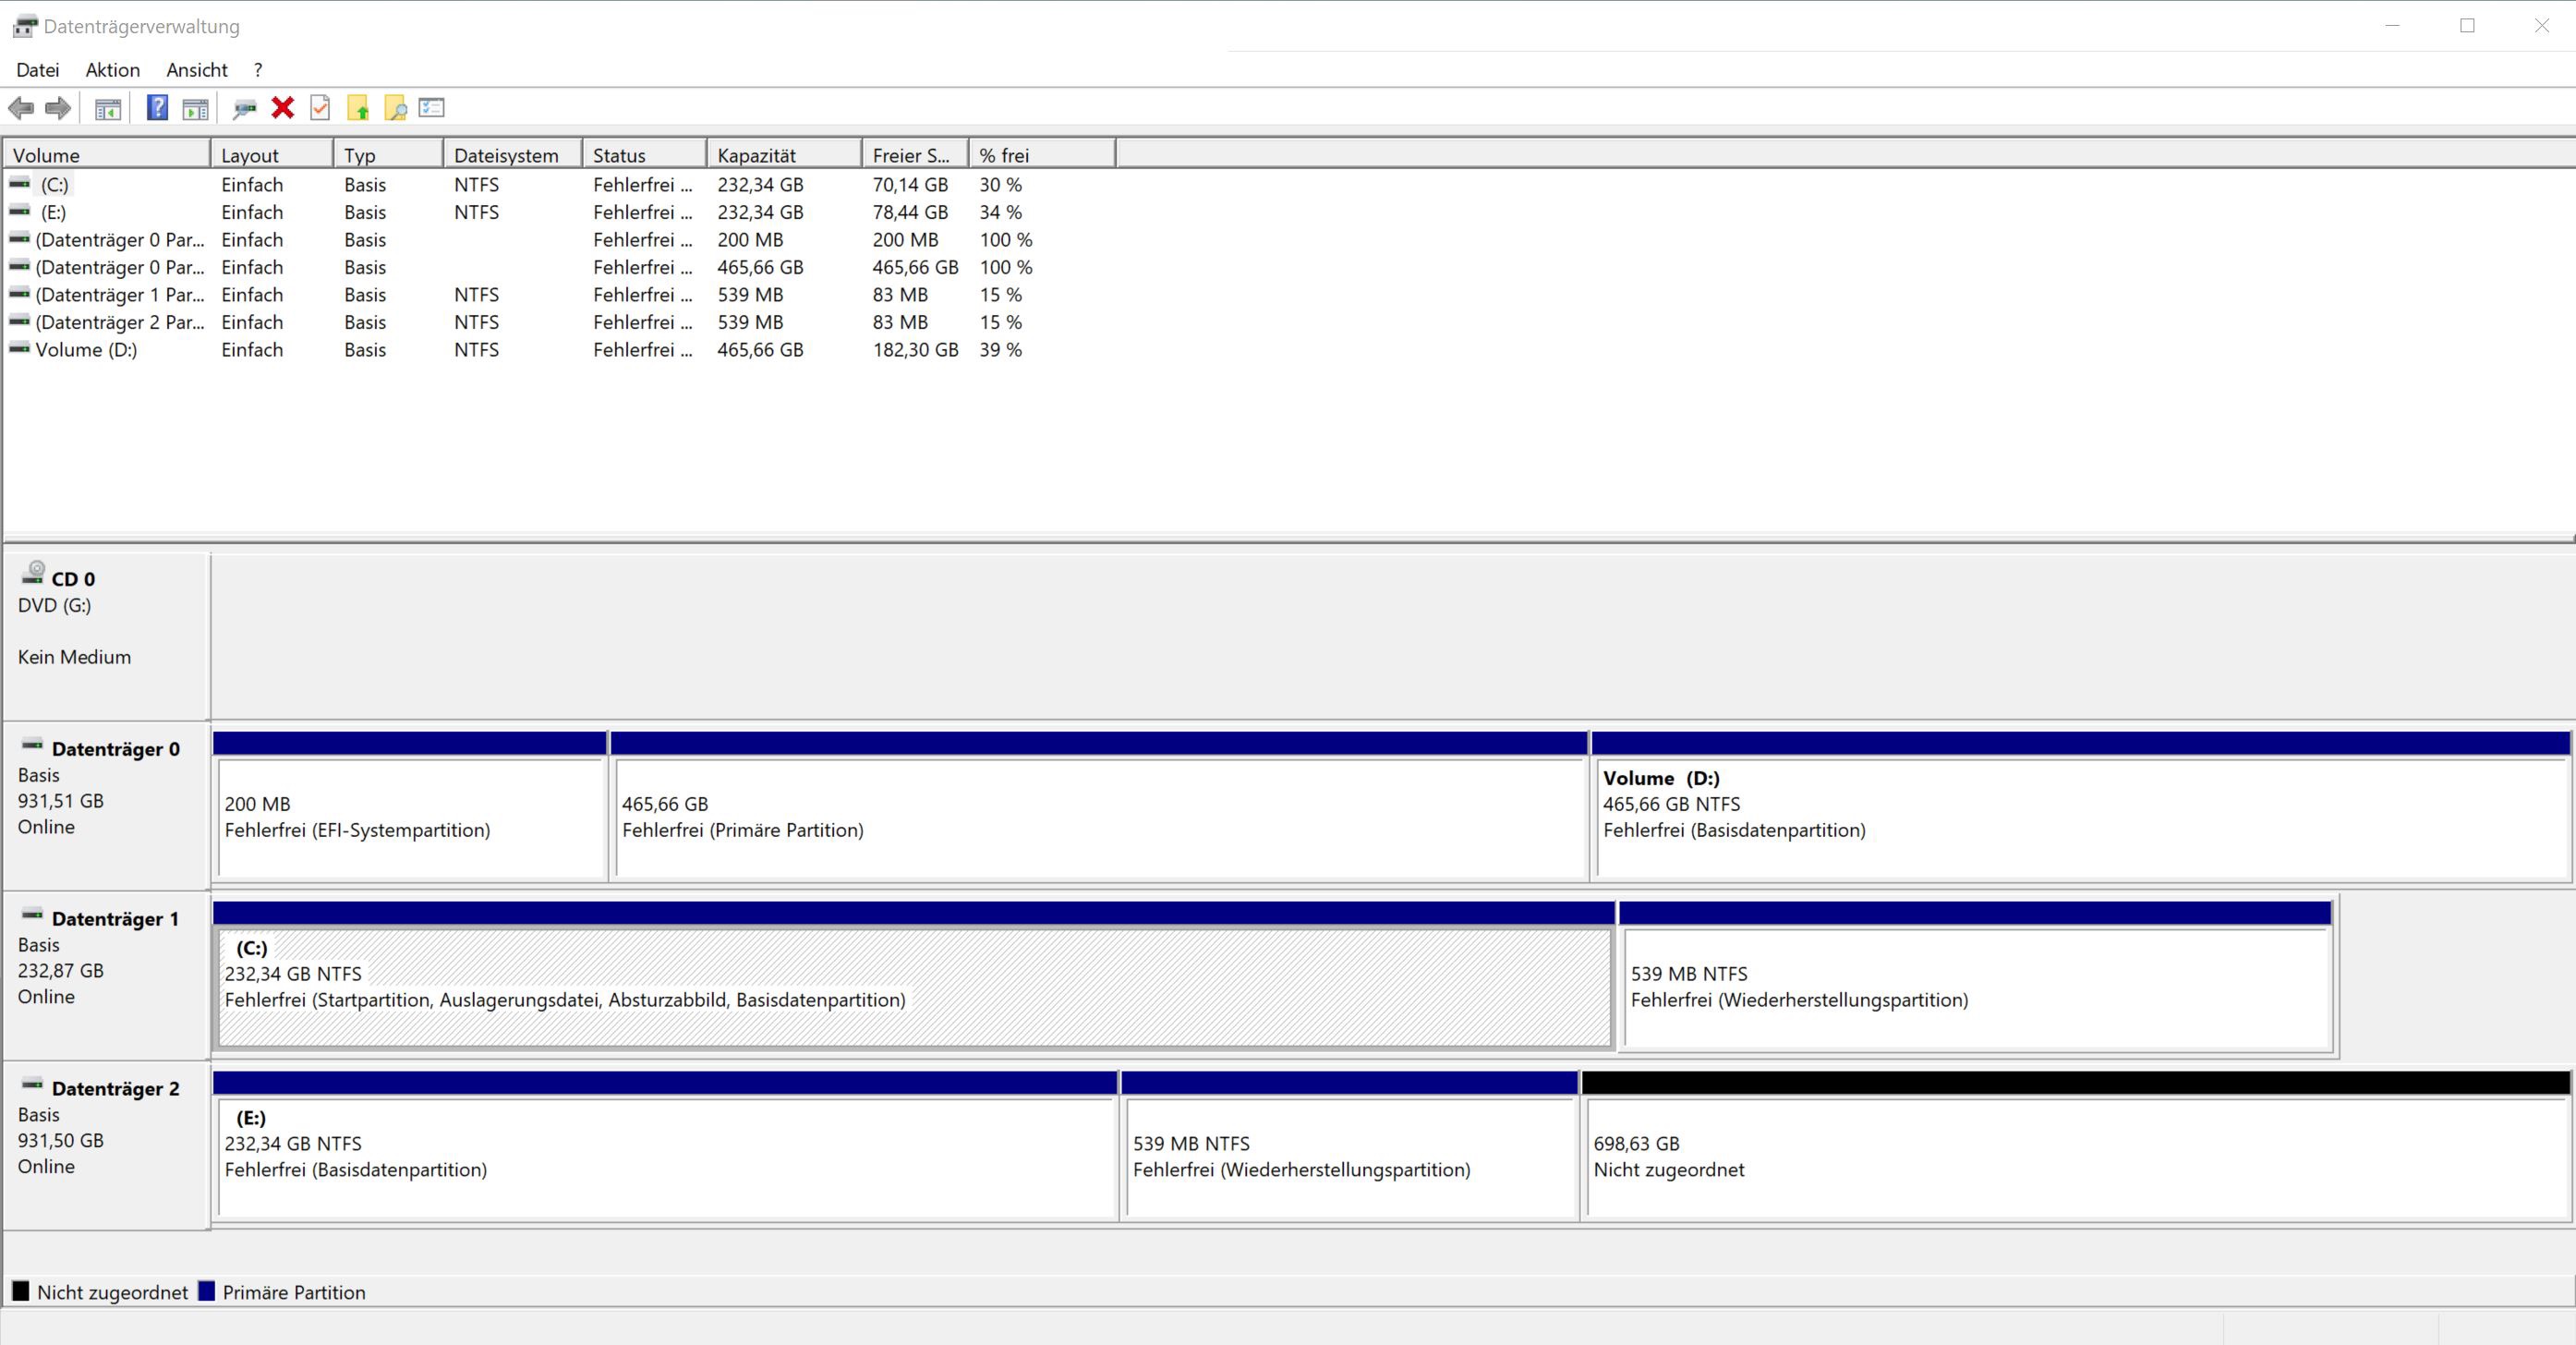Open Help via the blue question-mark icon
Viewport: 2576px width, 1345px height.
click(x=157, y=108)
